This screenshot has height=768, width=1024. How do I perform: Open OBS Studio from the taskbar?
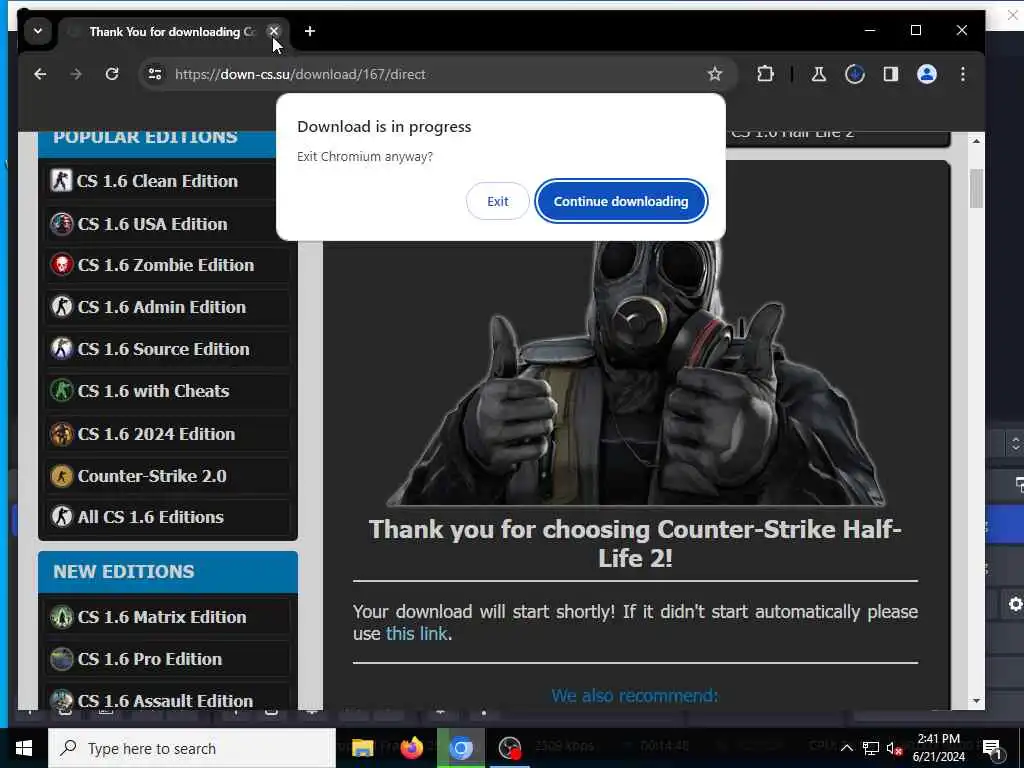tap(509, 748)
